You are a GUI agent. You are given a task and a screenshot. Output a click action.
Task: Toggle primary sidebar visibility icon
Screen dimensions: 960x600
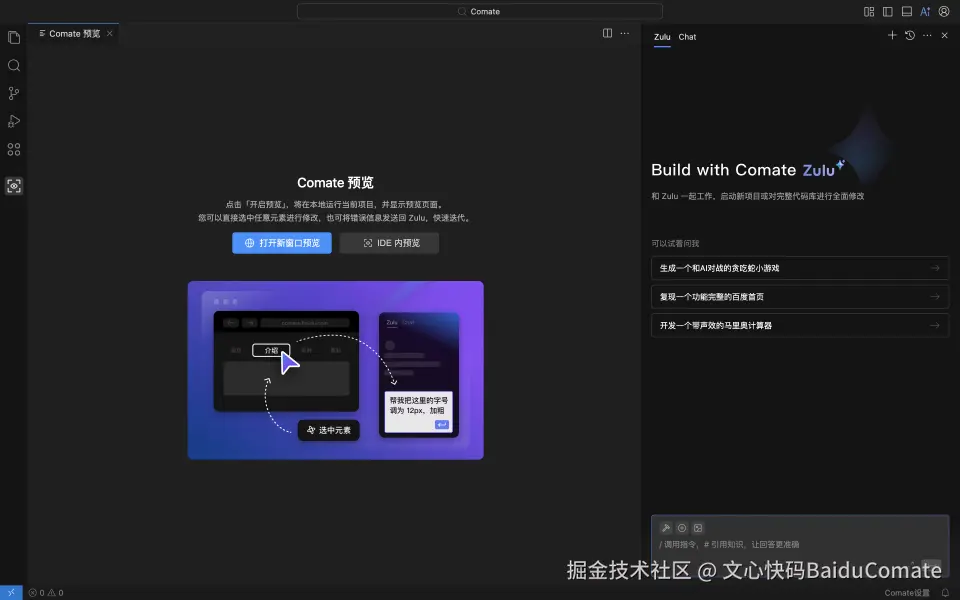click(888, 12)
